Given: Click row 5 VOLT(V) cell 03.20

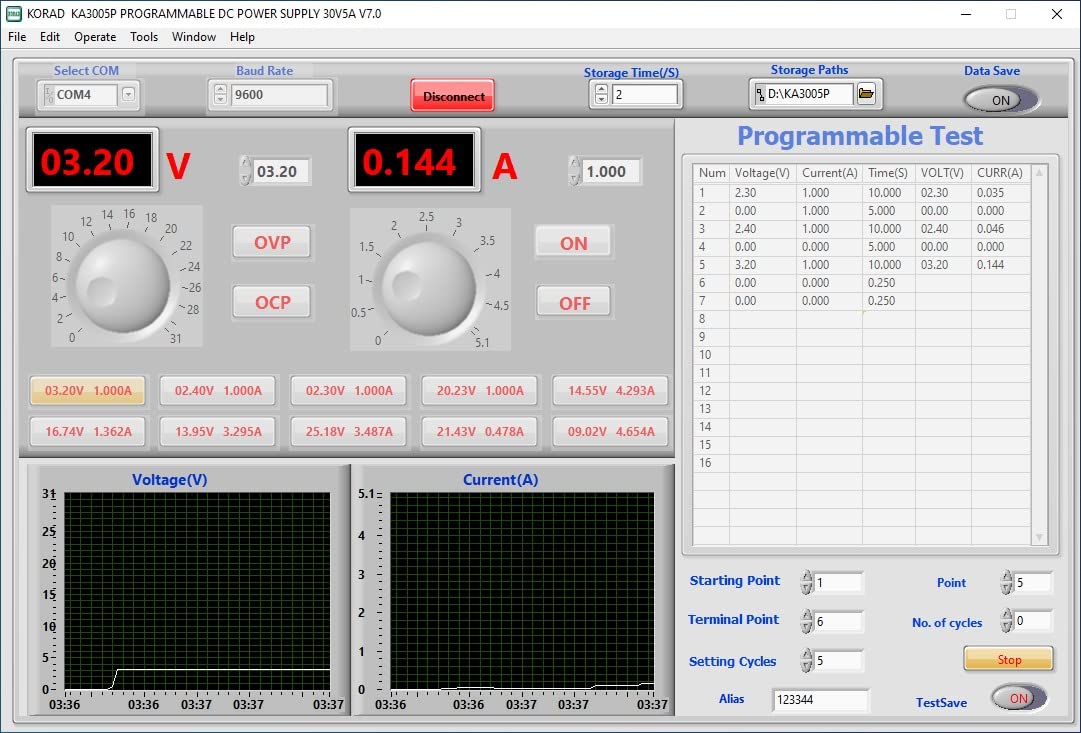Looking at the screenshot, I should pos(943,265).
